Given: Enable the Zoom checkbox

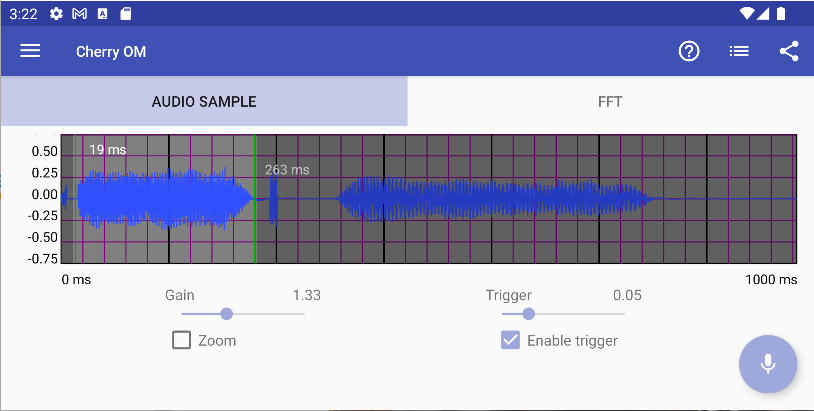Looking at the screenshot, I should click(x=182, y=340).
